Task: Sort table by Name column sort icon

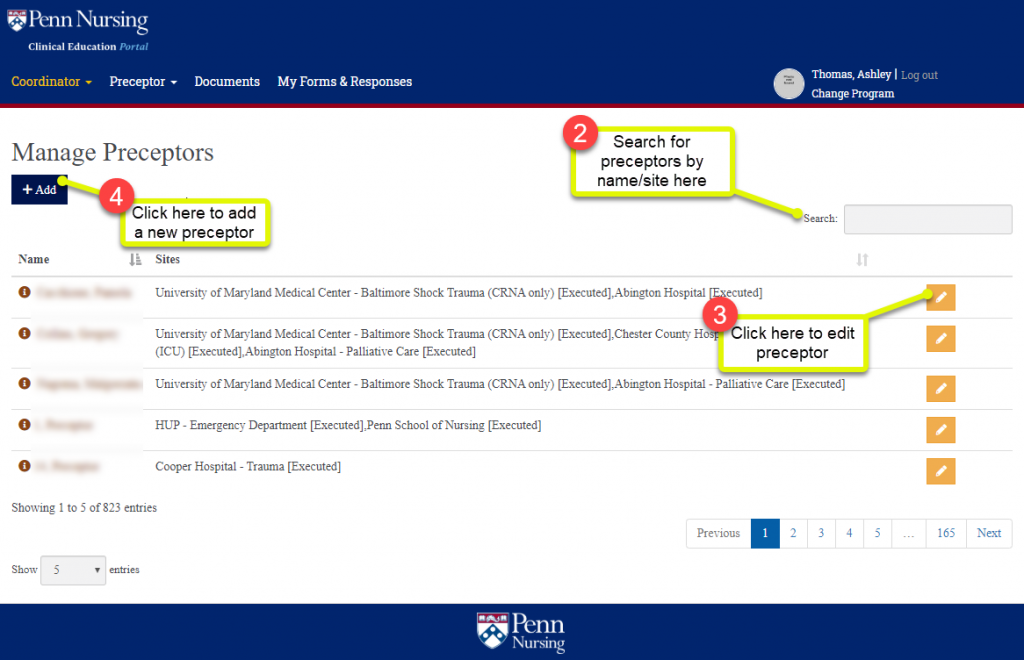Action: coord(135,259)
